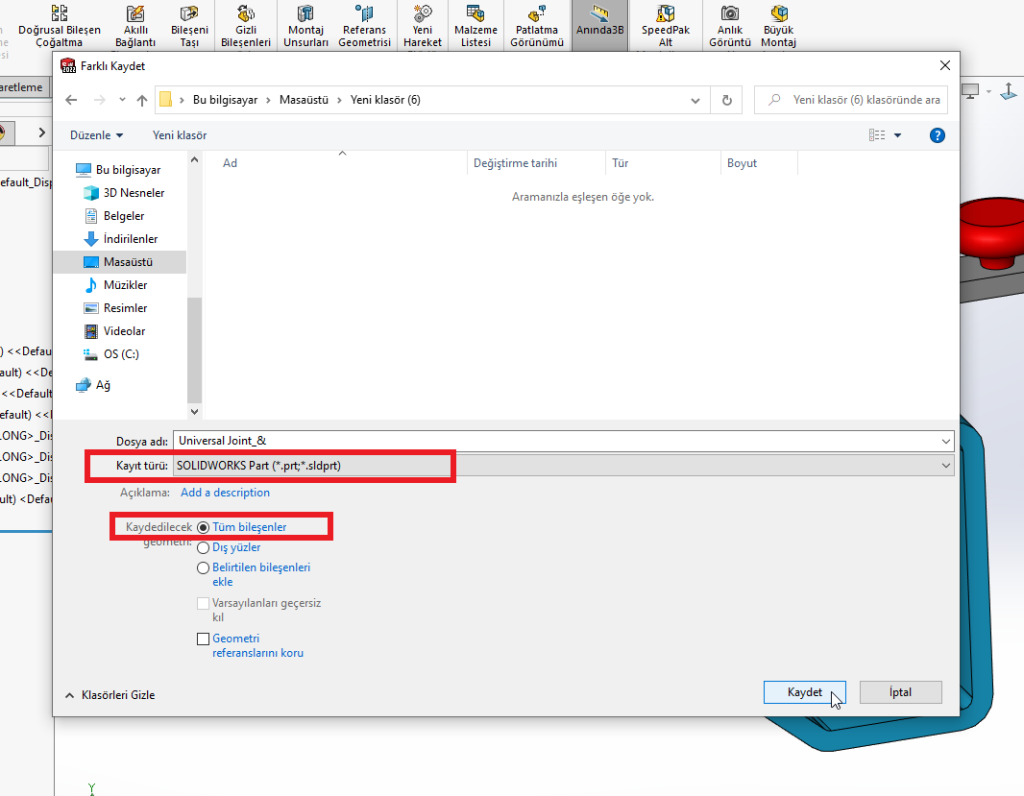Choose Belirtilen bileşenleri ekle radio option
The height and width of the screenshot is (796, 1024).
204,568
